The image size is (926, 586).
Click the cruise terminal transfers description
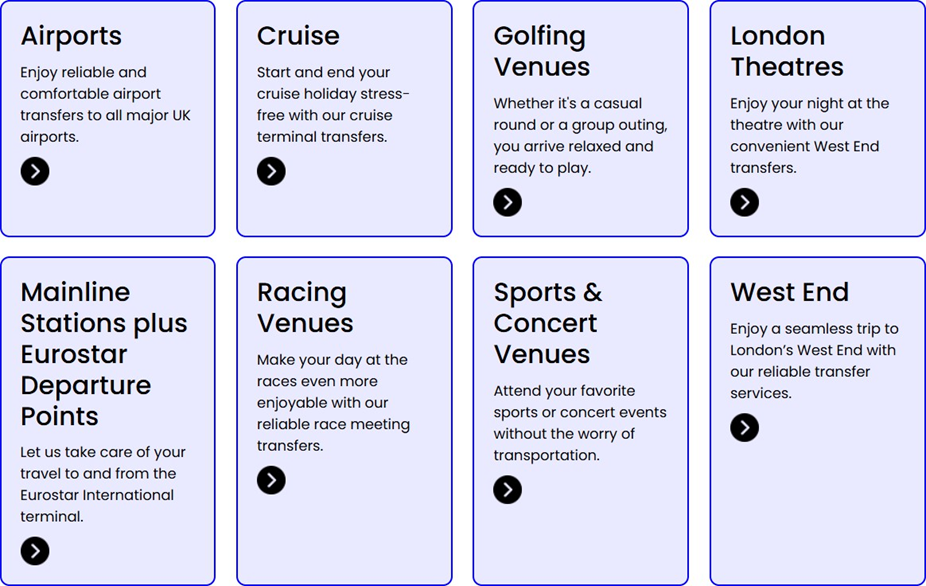[x=333, y=104]
